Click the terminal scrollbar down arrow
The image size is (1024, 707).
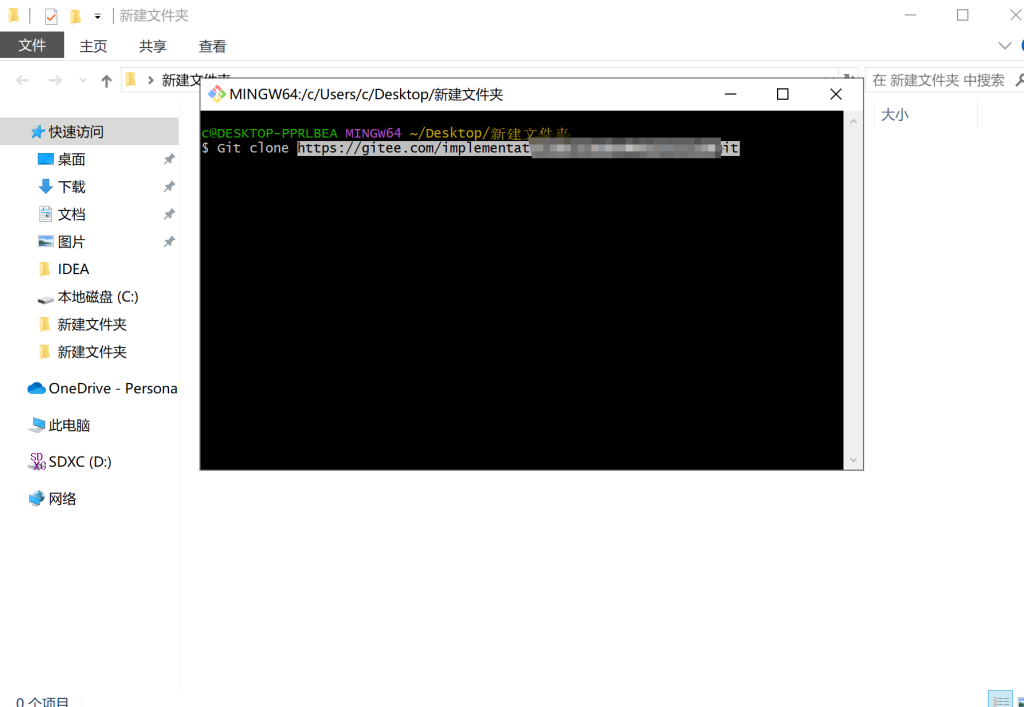pos(853,460)
